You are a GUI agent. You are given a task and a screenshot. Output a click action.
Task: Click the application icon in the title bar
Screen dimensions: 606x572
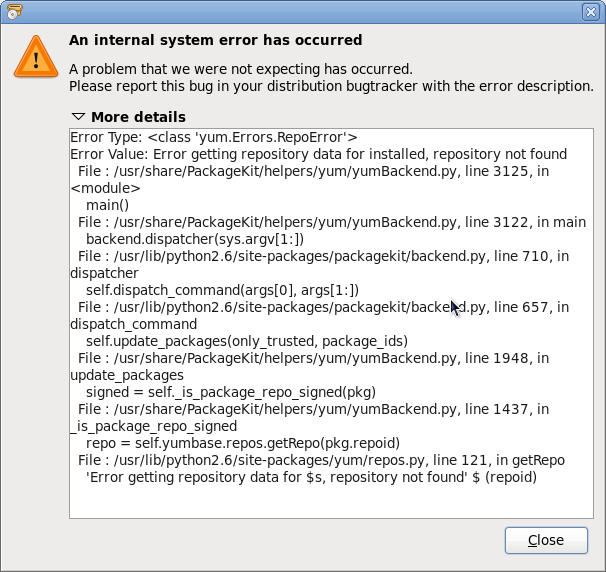[x=14, y=11]
